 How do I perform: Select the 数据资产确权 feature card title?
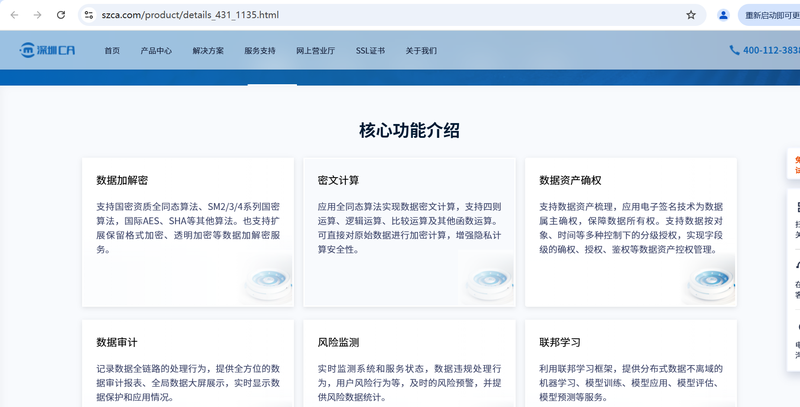[x=570, y=181]
